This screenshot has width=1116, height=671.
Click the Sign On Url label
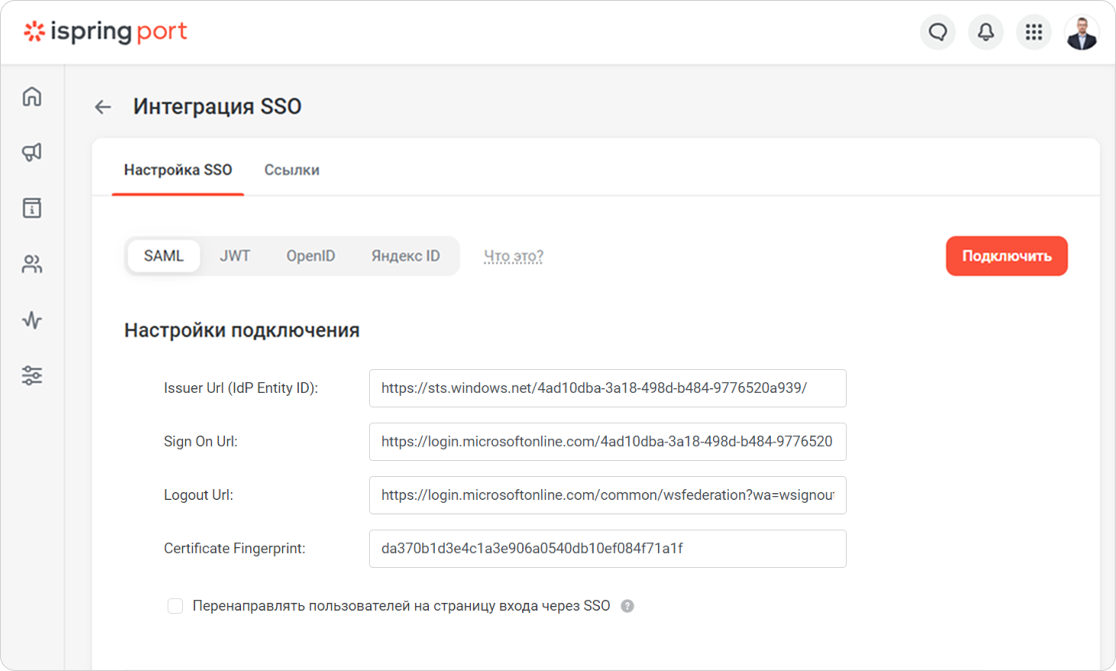201,442
